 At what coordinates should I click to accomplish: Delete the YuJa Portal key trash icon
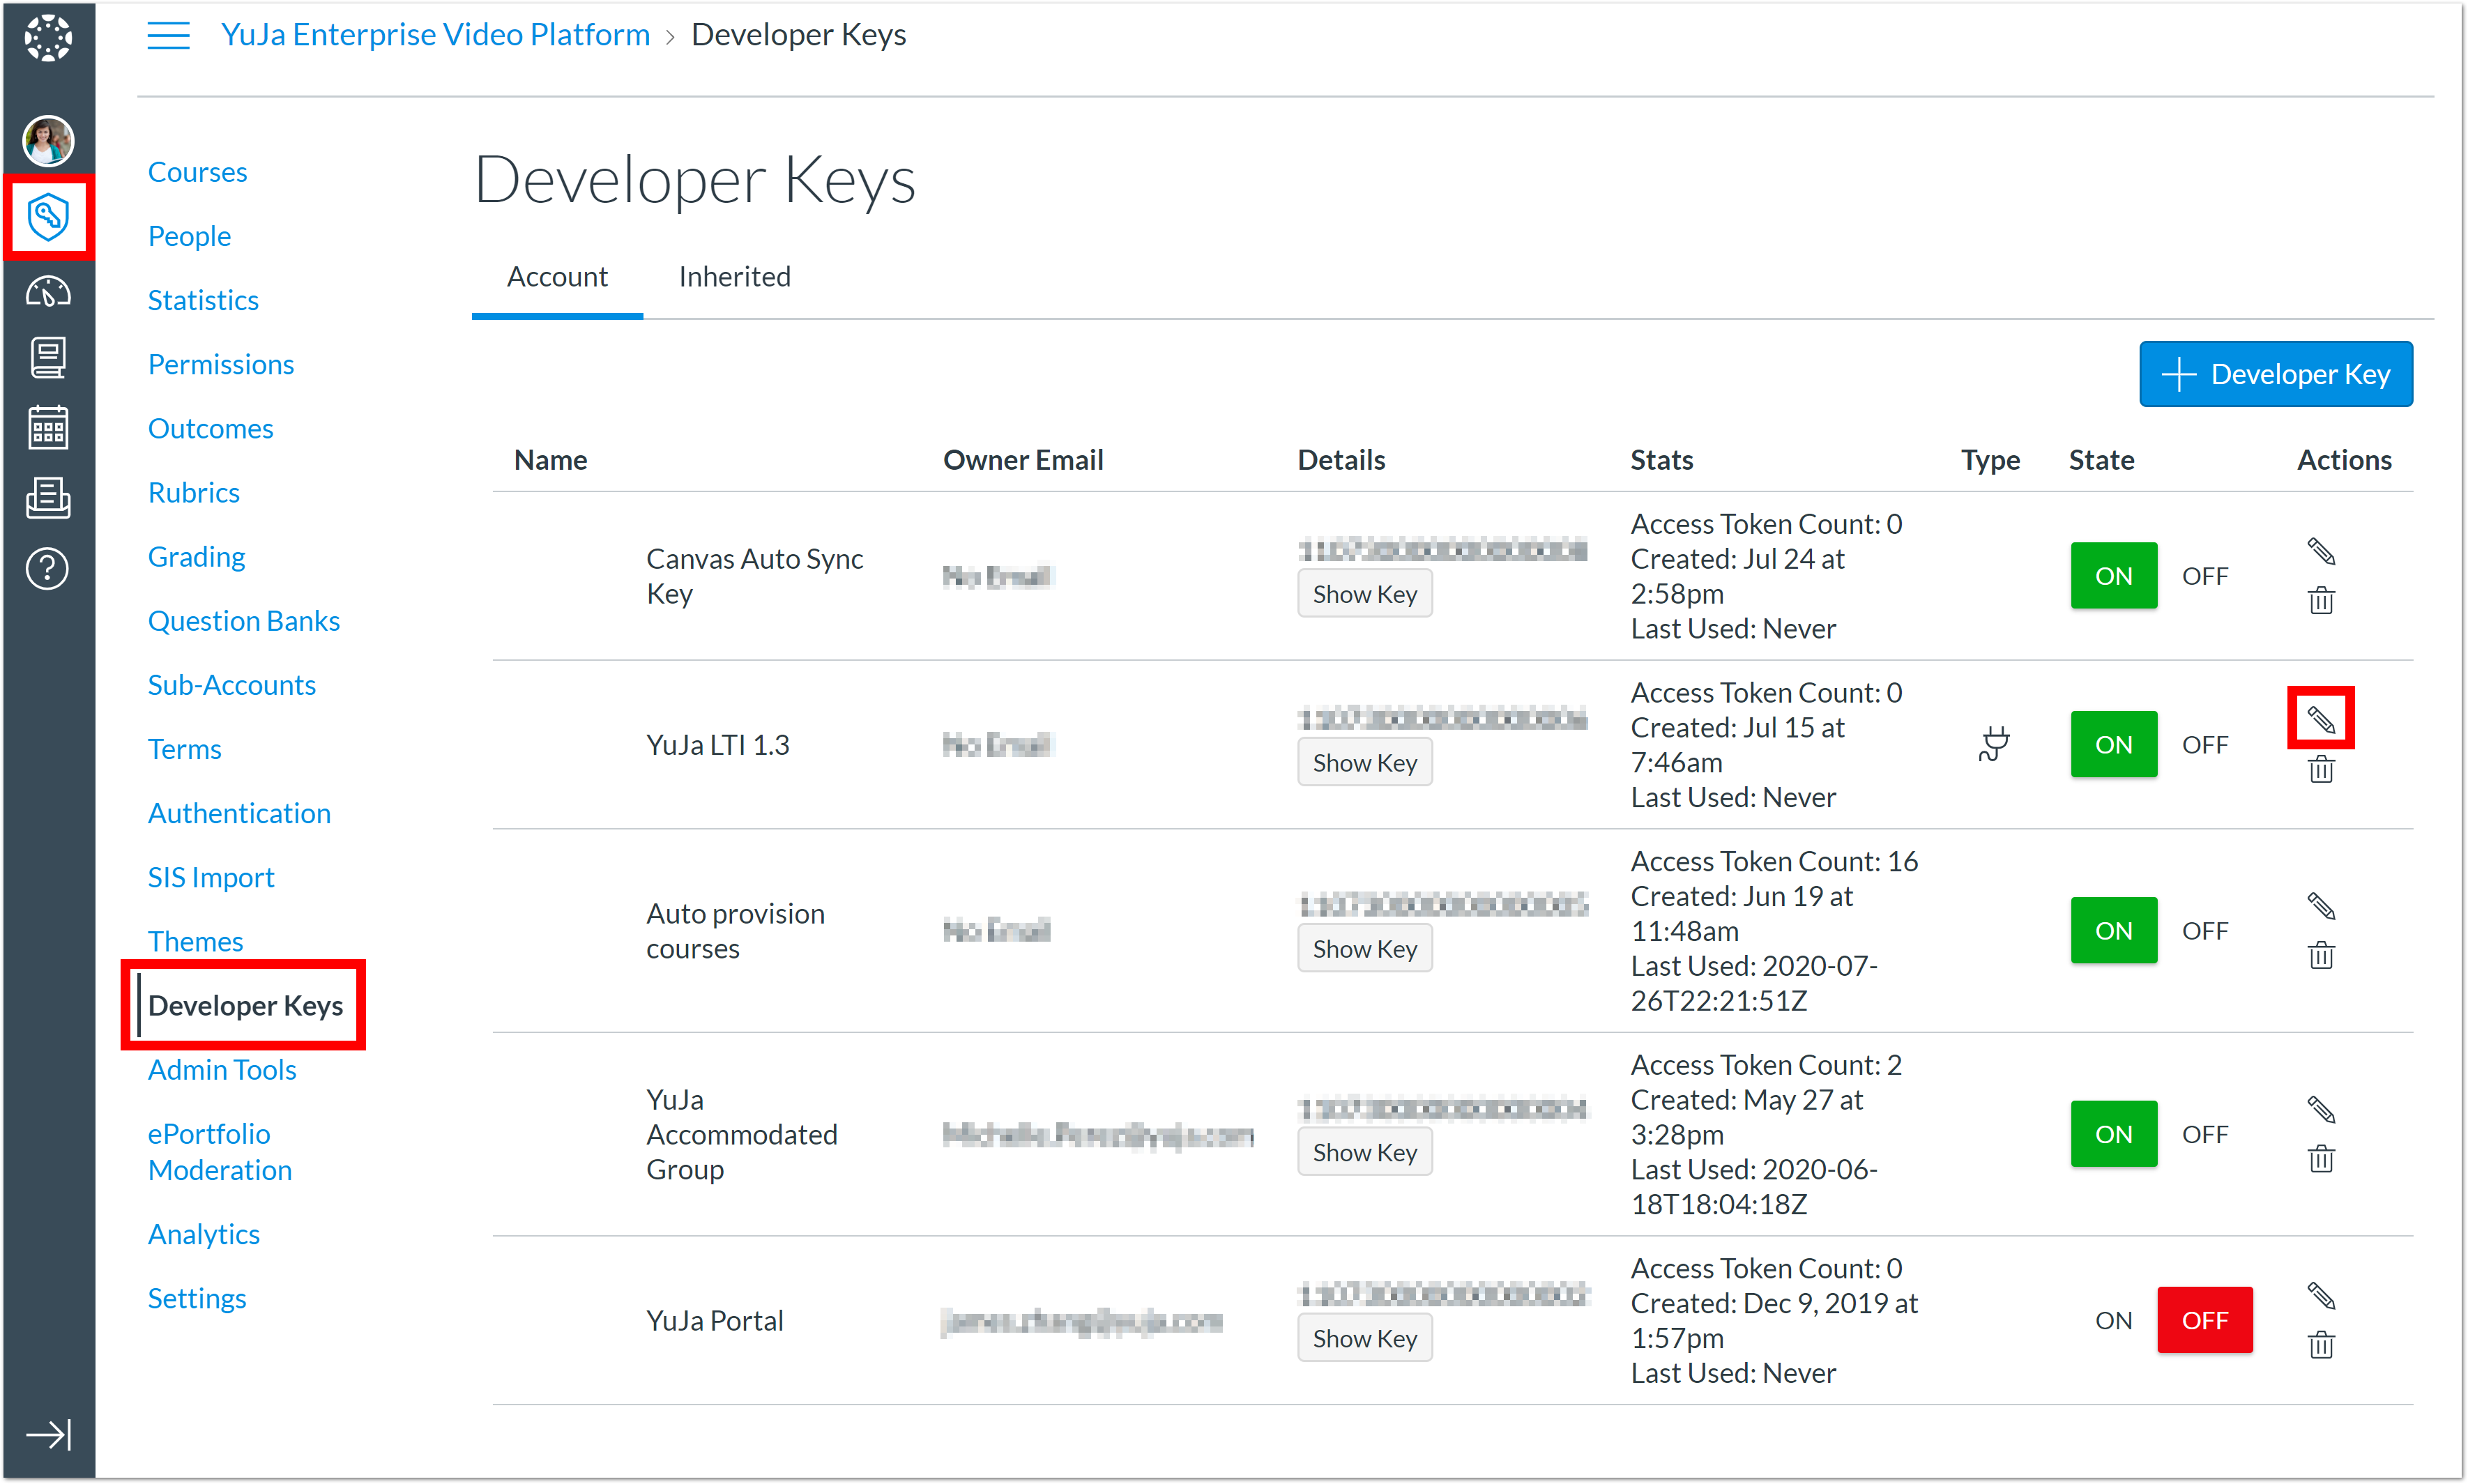(x=2320, y=1345)
